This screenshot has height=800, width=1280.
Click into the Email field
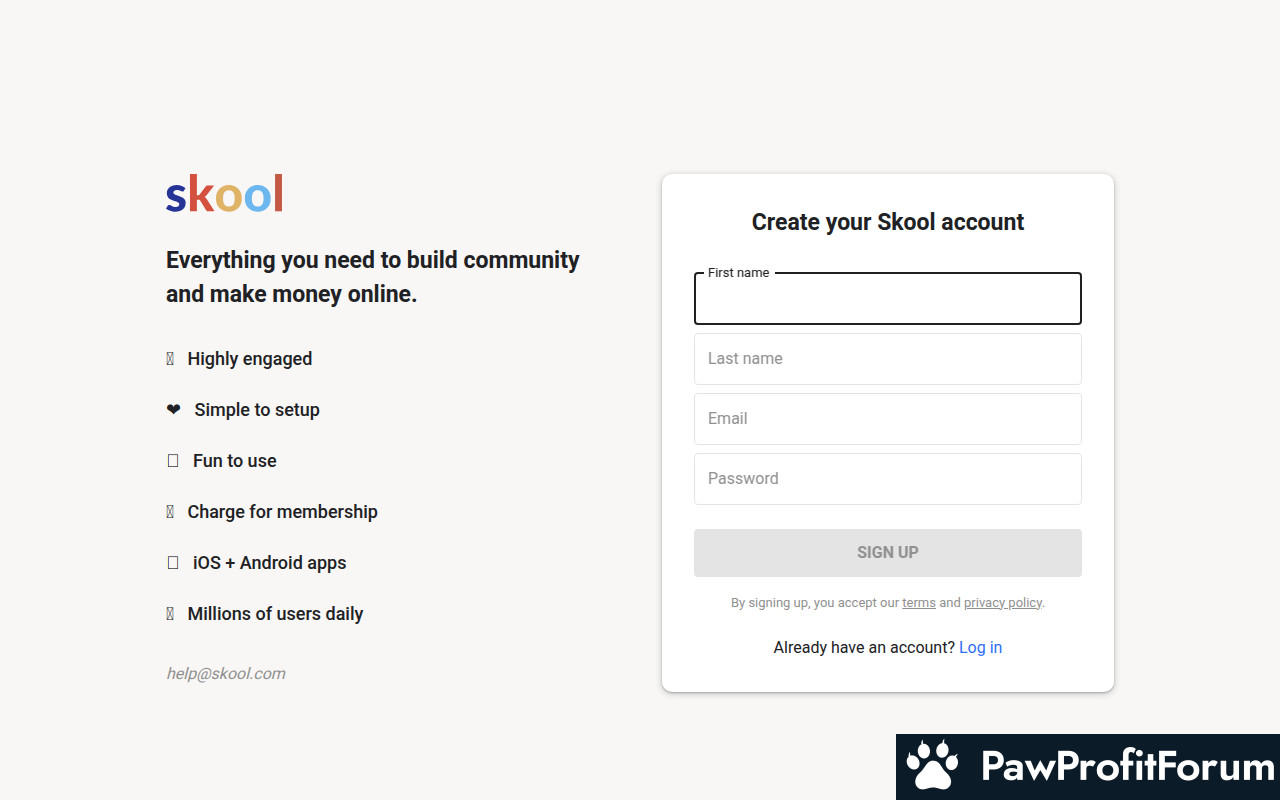click(x=888, y=419)
